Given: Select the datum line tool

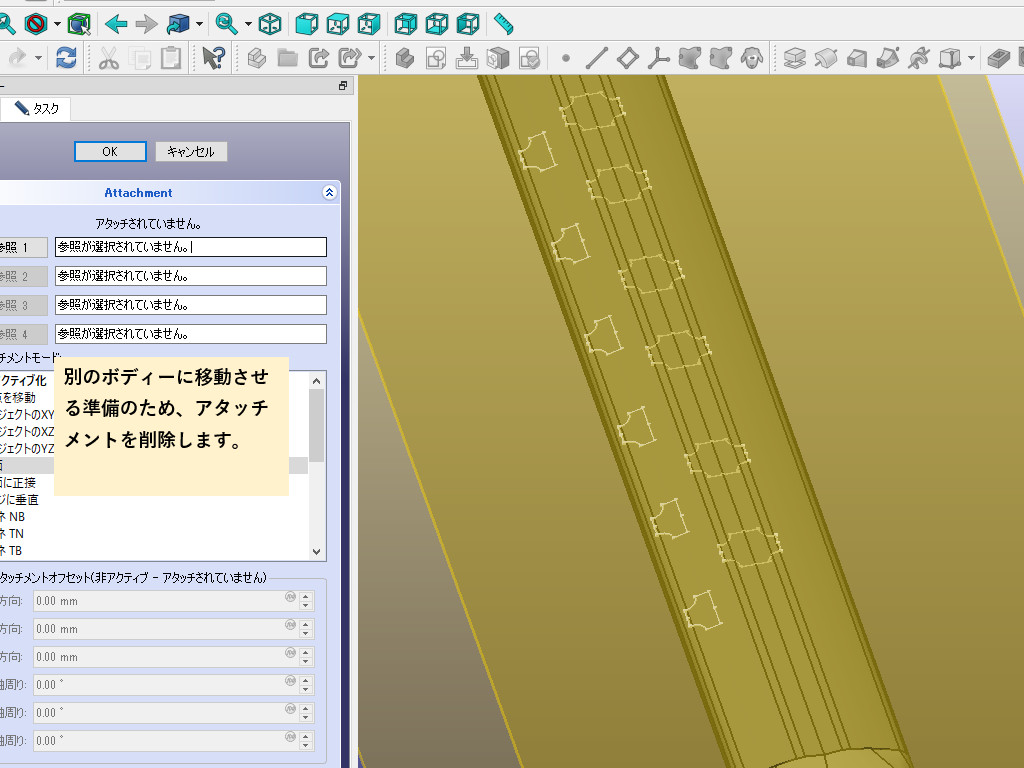Looking at the screenshot, I should [596, 58].
